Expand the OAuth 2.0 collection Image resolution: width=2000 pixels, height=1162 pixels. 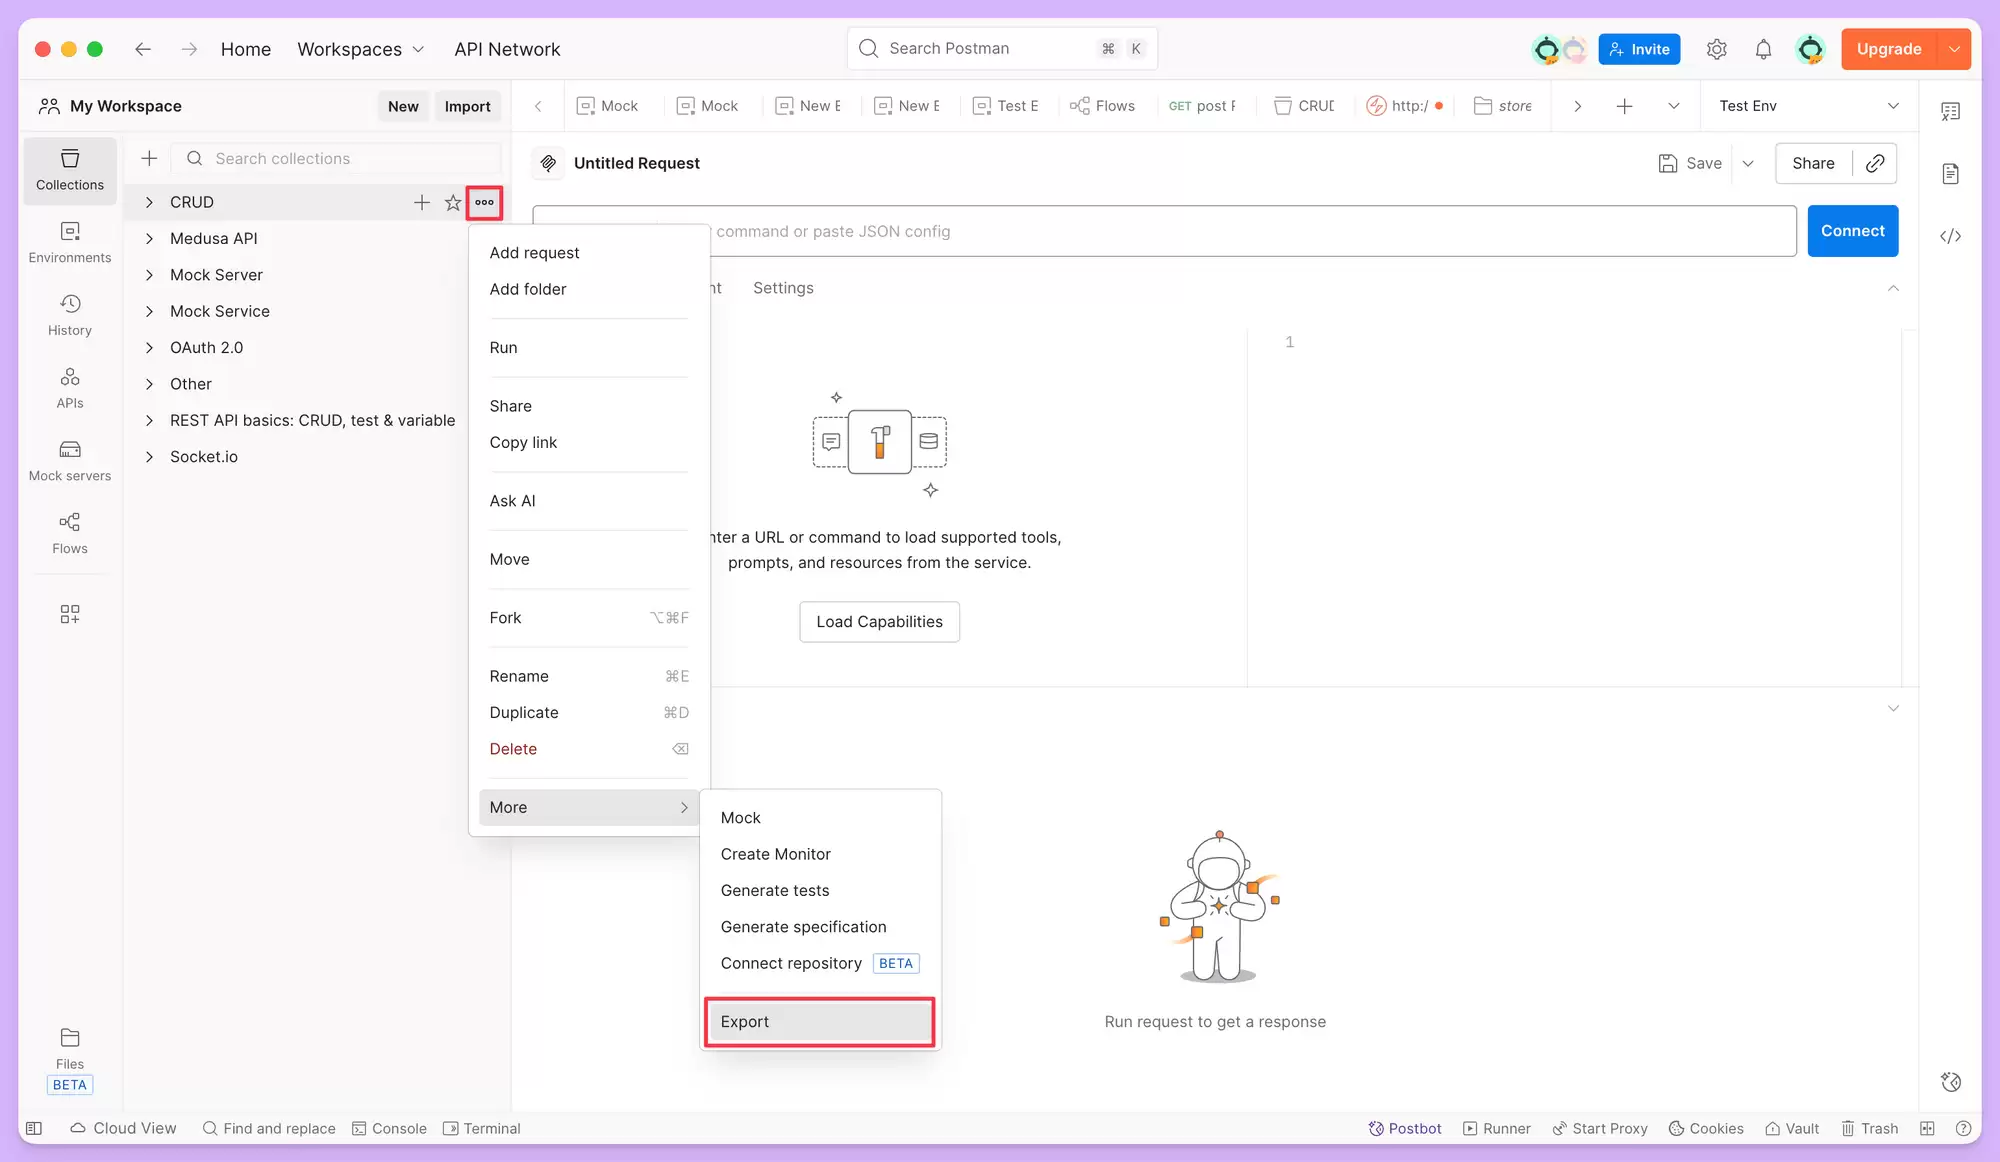click(x=149, y=348)
